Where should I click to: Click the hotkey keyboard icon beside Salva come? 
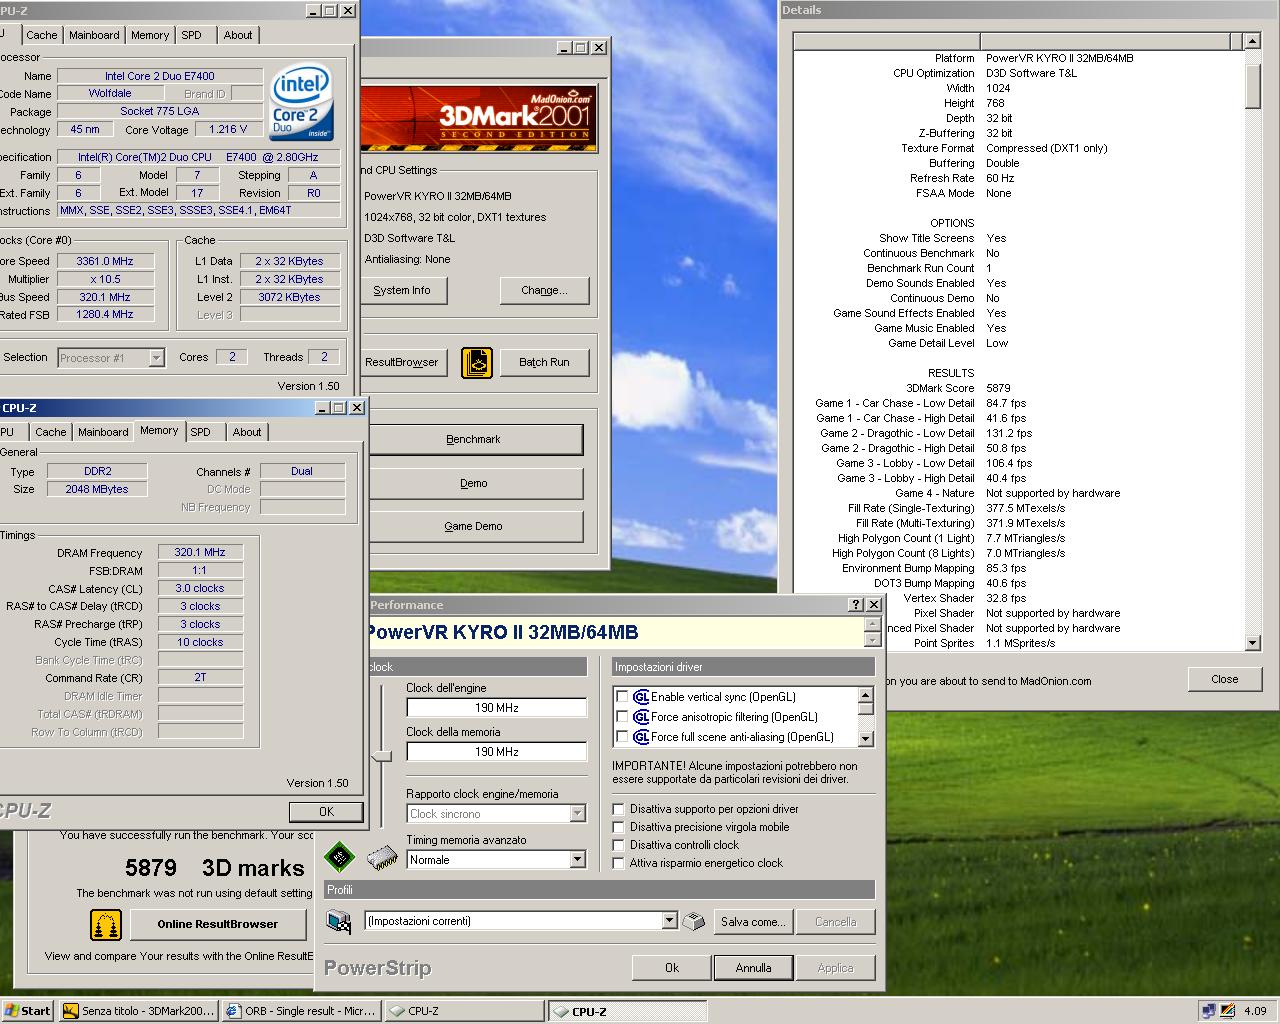pyautogui.click(x=694, y=921)
